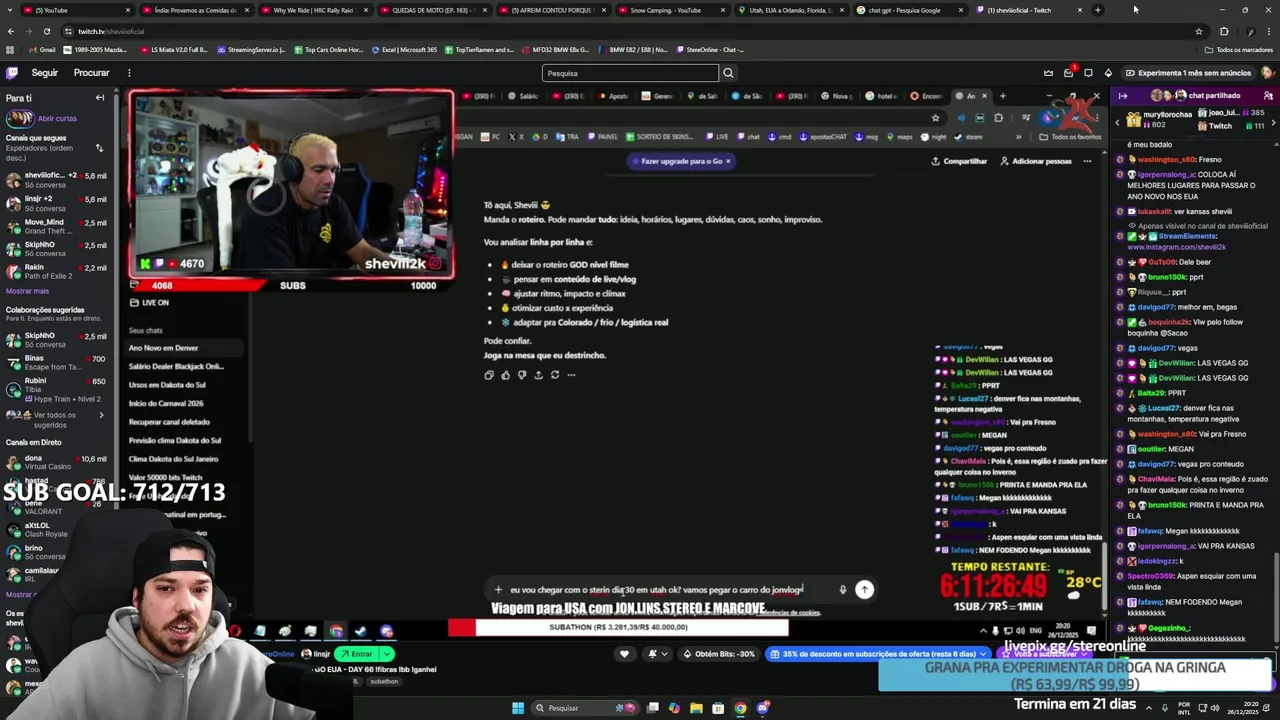Open Discord from the taskbar
1280x720 pixels.
763,708
